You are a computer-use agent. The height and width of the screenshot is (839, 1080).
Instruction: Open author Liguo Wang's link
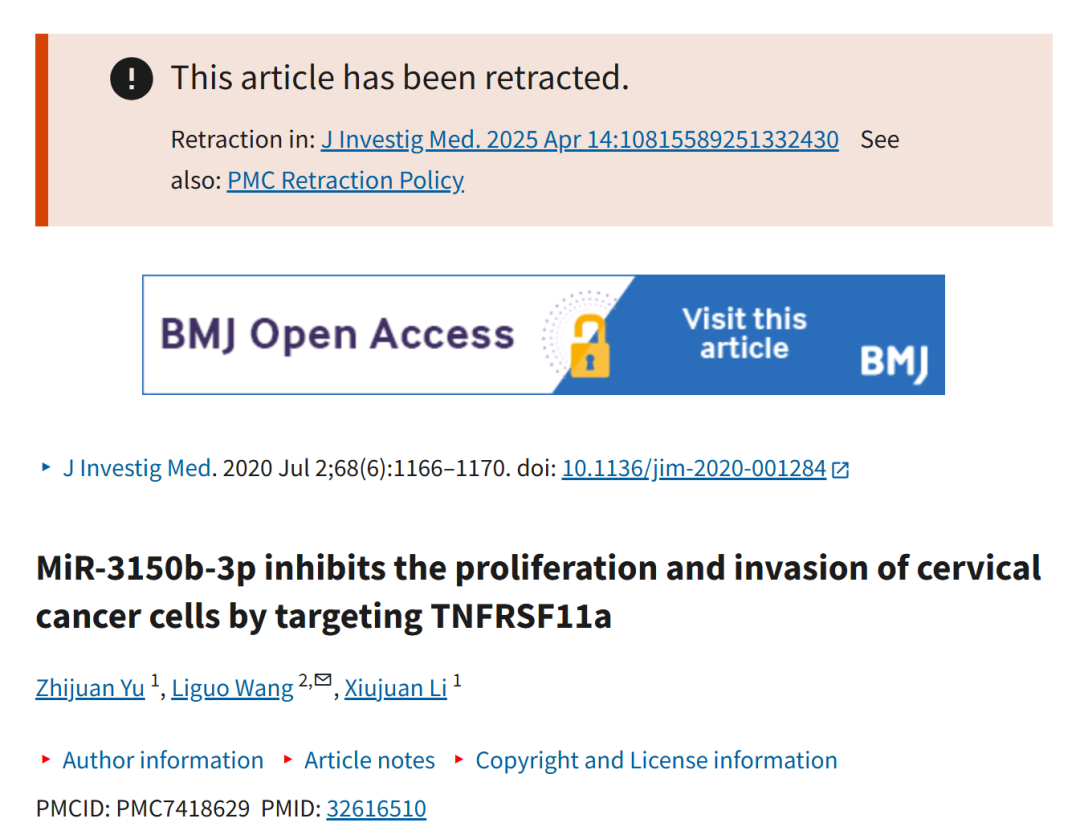pos(232,688)
